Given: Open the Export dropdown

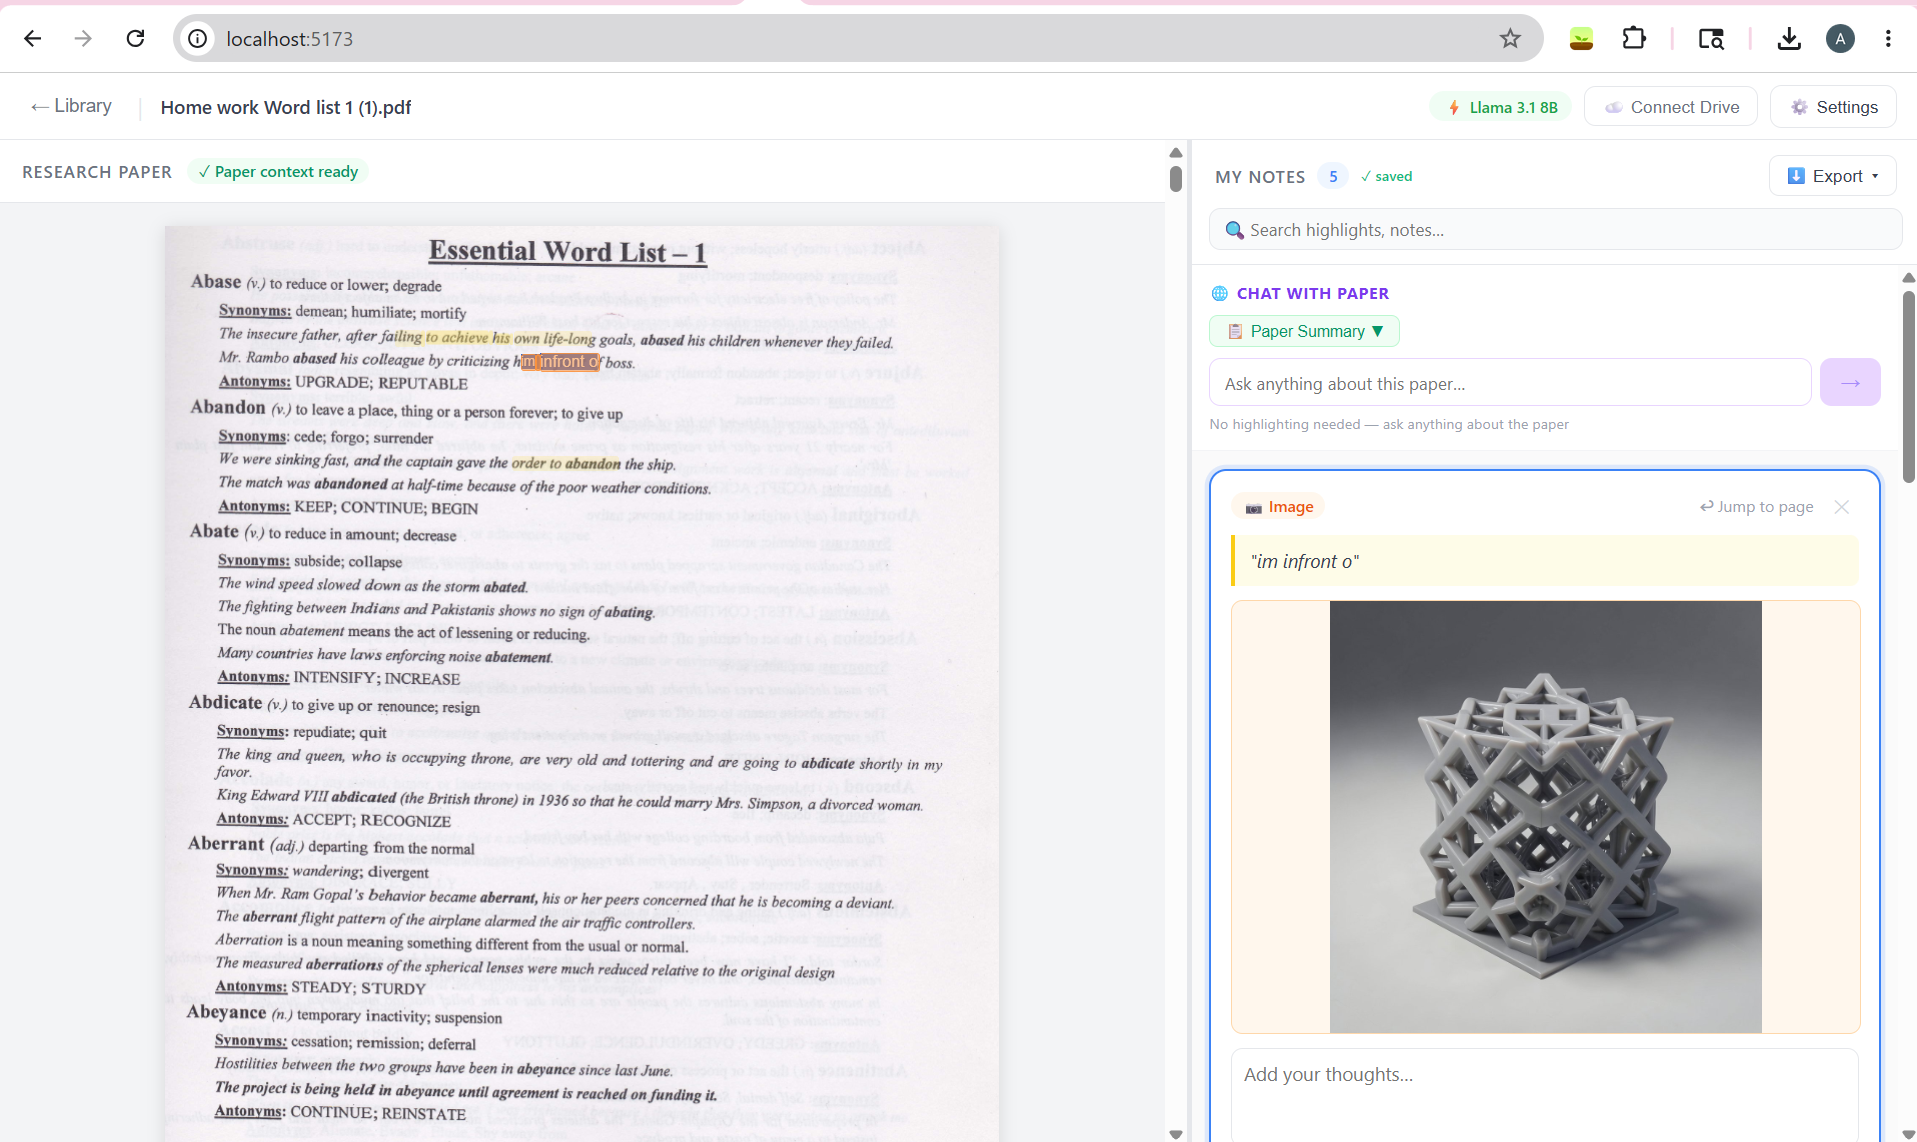Looking at the screenshot, I should pos(1832,176).
